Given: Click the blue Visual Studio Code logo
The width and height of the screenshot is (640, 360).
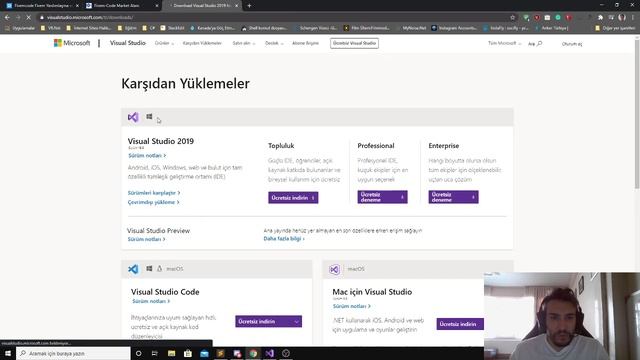Looking at the screenshot, I should (133, 269).
